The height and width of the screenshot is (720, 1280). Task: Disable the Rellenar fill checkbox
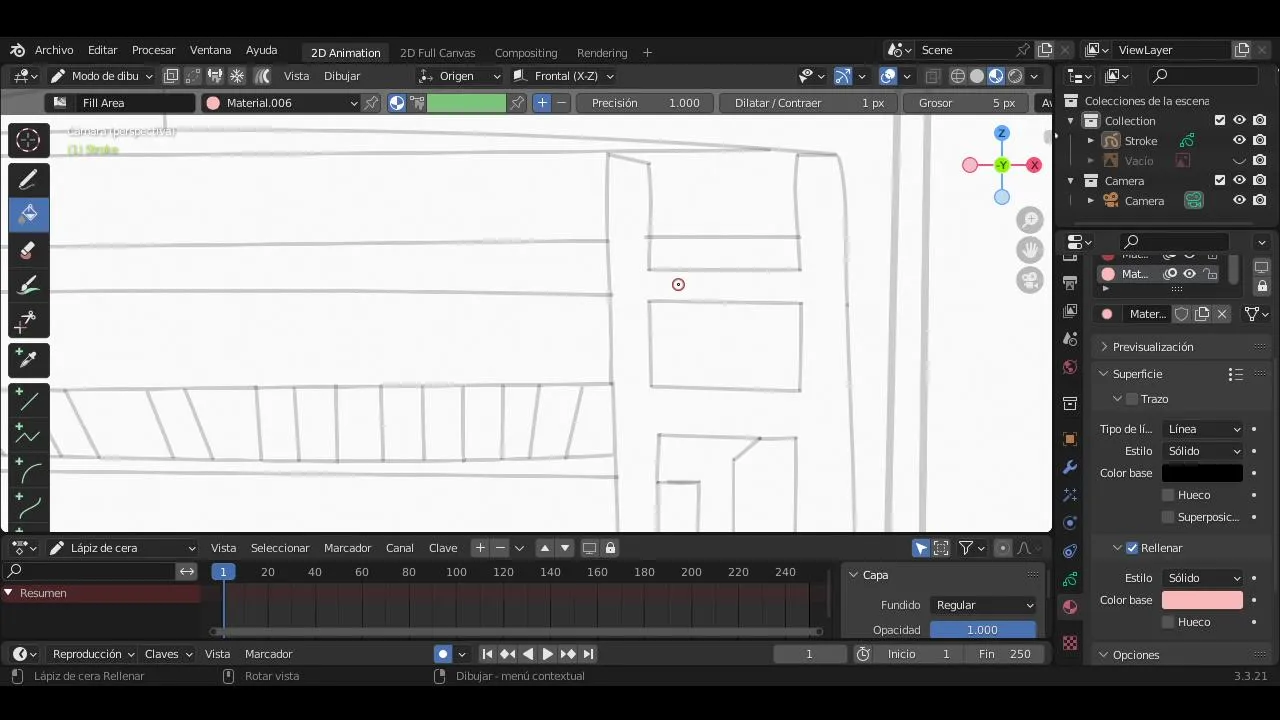[x=1132, y=548]
